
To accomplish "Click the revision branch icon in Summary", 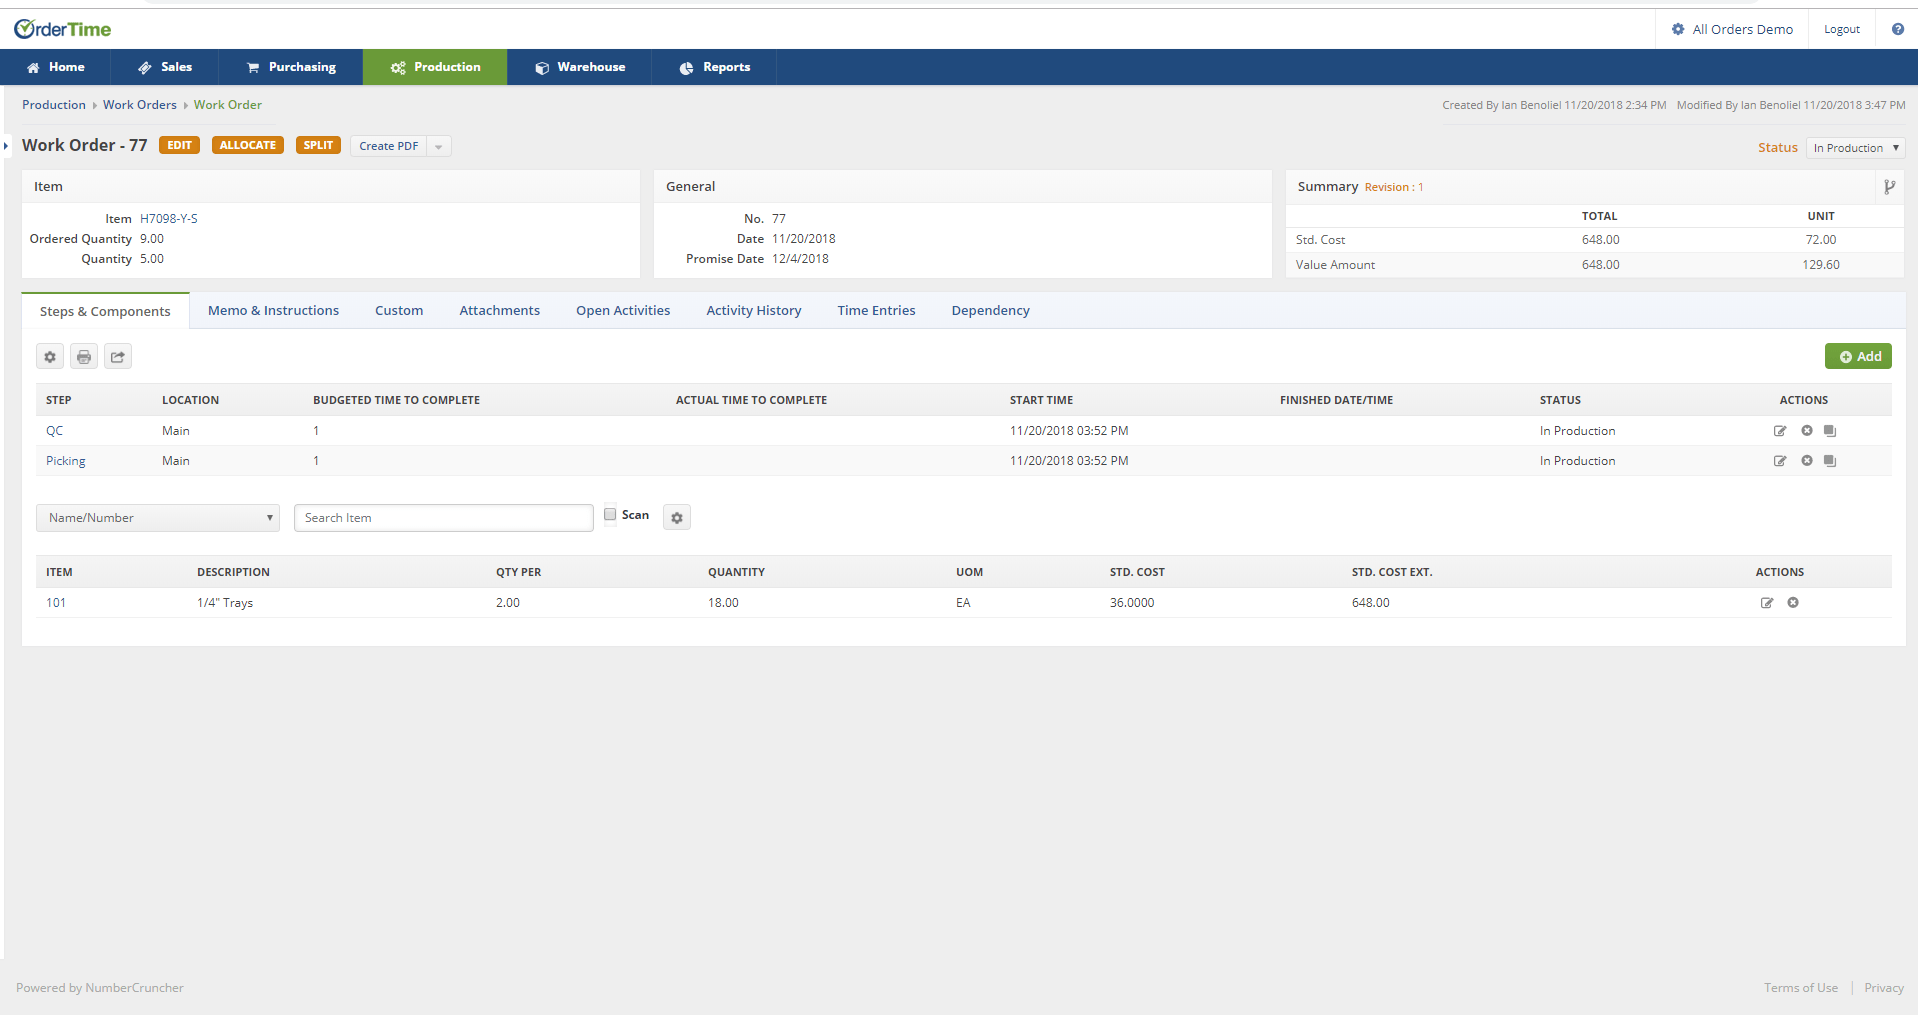I will point(1889,187).
